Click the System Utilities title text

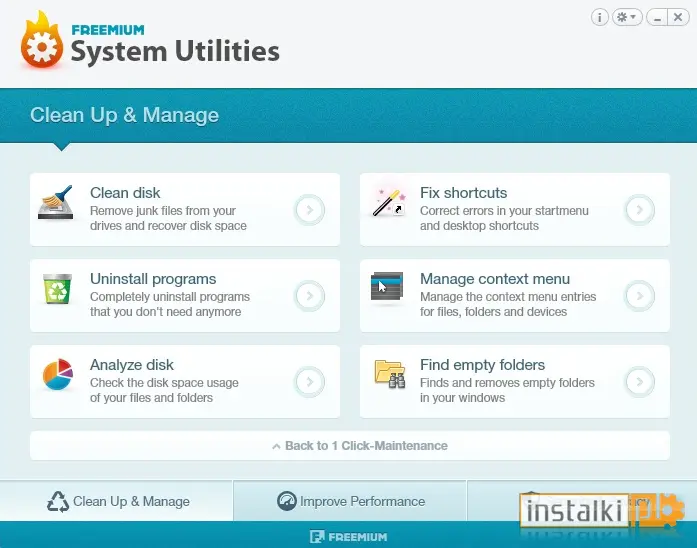[x=175, y=51]
